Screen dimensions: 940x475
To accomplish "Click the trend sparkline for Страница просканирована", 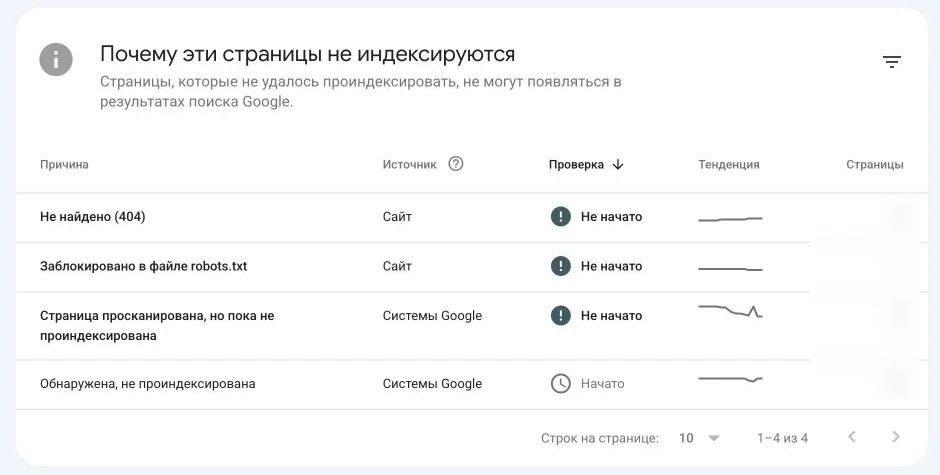I will point(730,311).
